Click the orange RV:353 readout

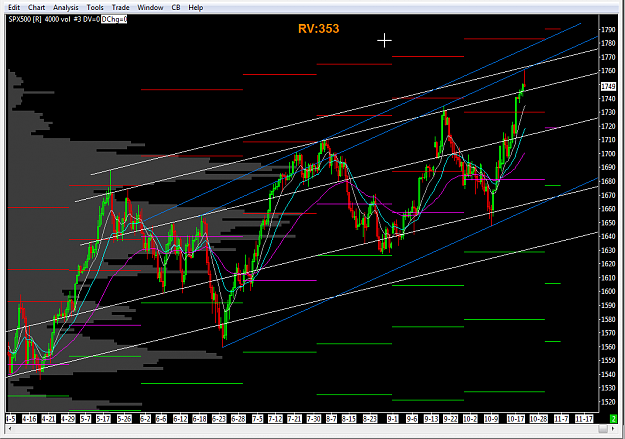[318, 29]
